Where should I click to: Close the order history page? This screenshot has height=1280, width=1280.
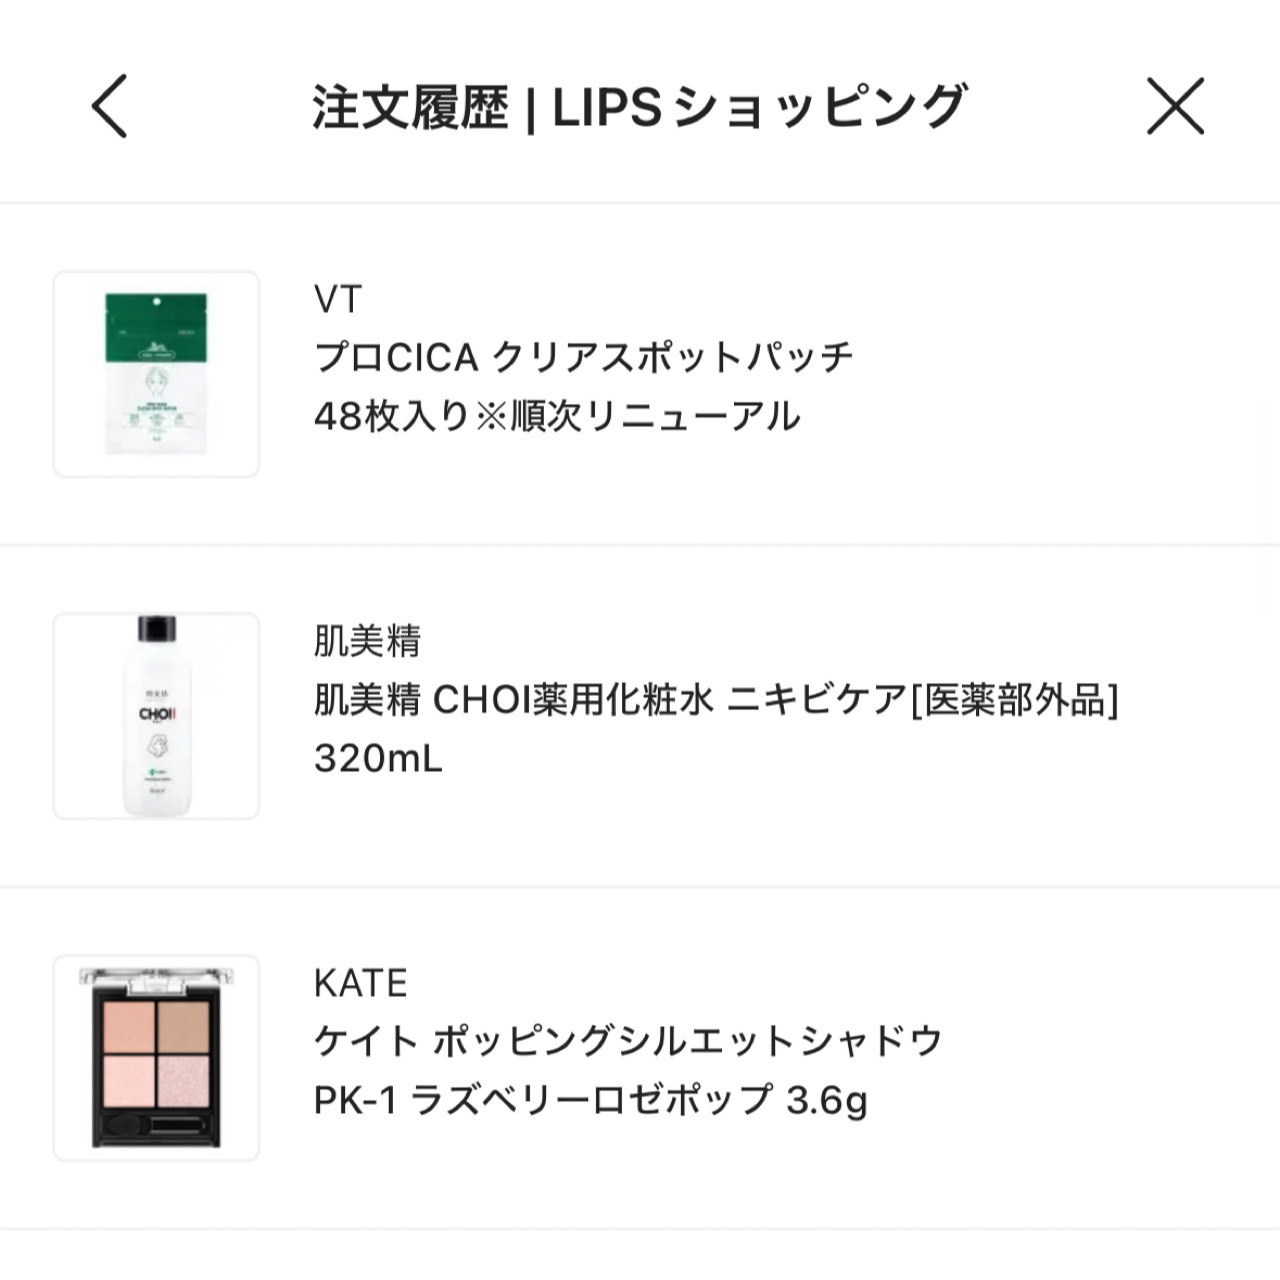[1175, 107]
